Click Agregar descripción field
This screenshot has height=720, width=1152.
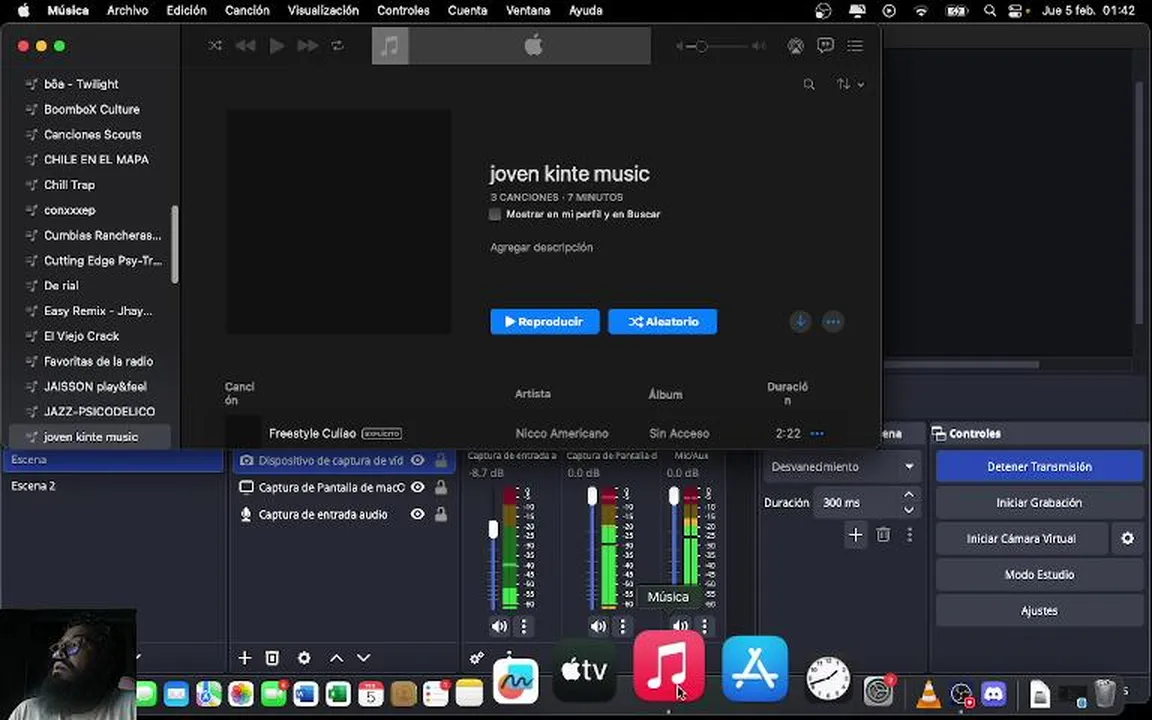pos(541,248)
